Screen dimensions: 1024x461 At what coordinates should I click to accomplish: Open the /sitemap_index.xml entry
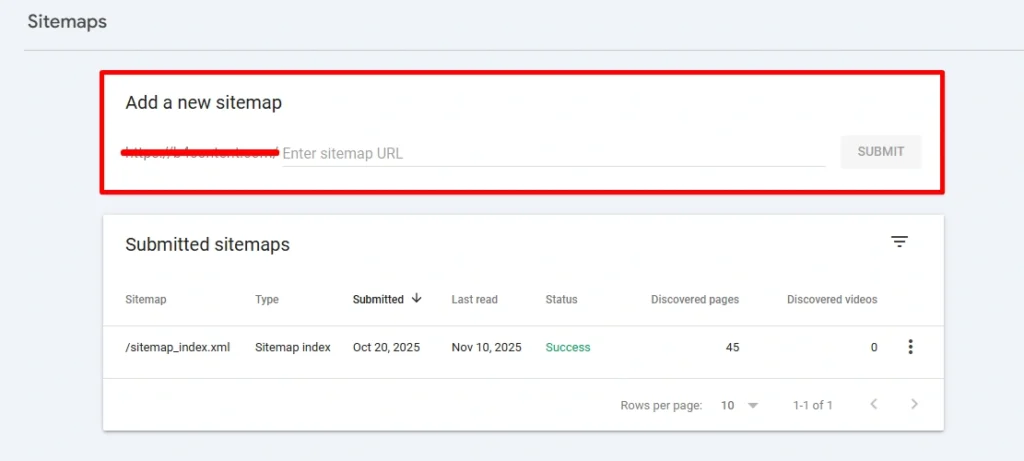[178, 348]
